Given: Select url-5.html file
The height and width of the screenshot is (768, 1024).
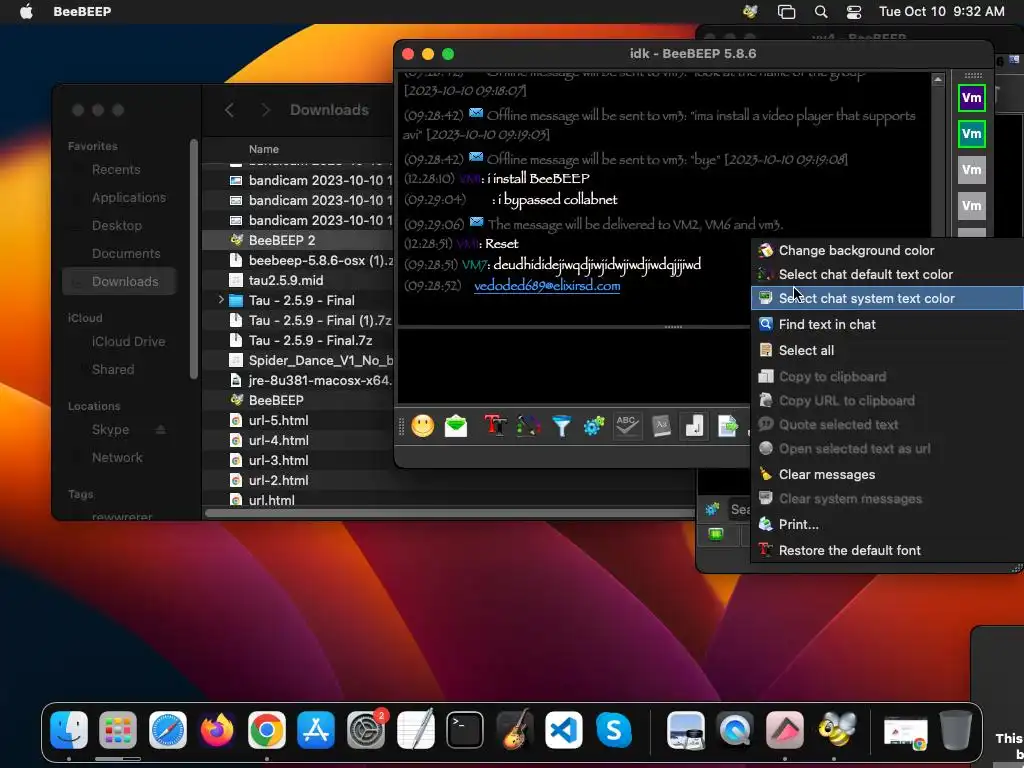Looking at the screenshot, I should tap(278, 421).
